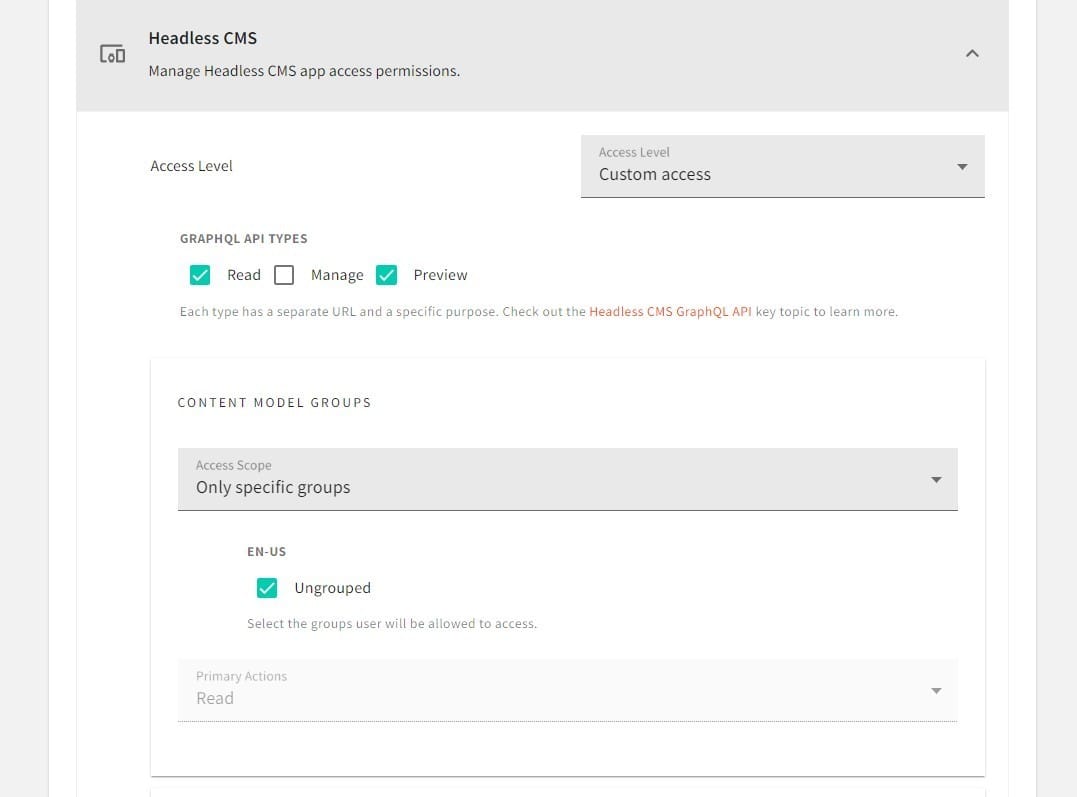This screenshot has height=797, width=1077.
Task: Click the Headless CMS header title
Action: (x=203, y=38)
